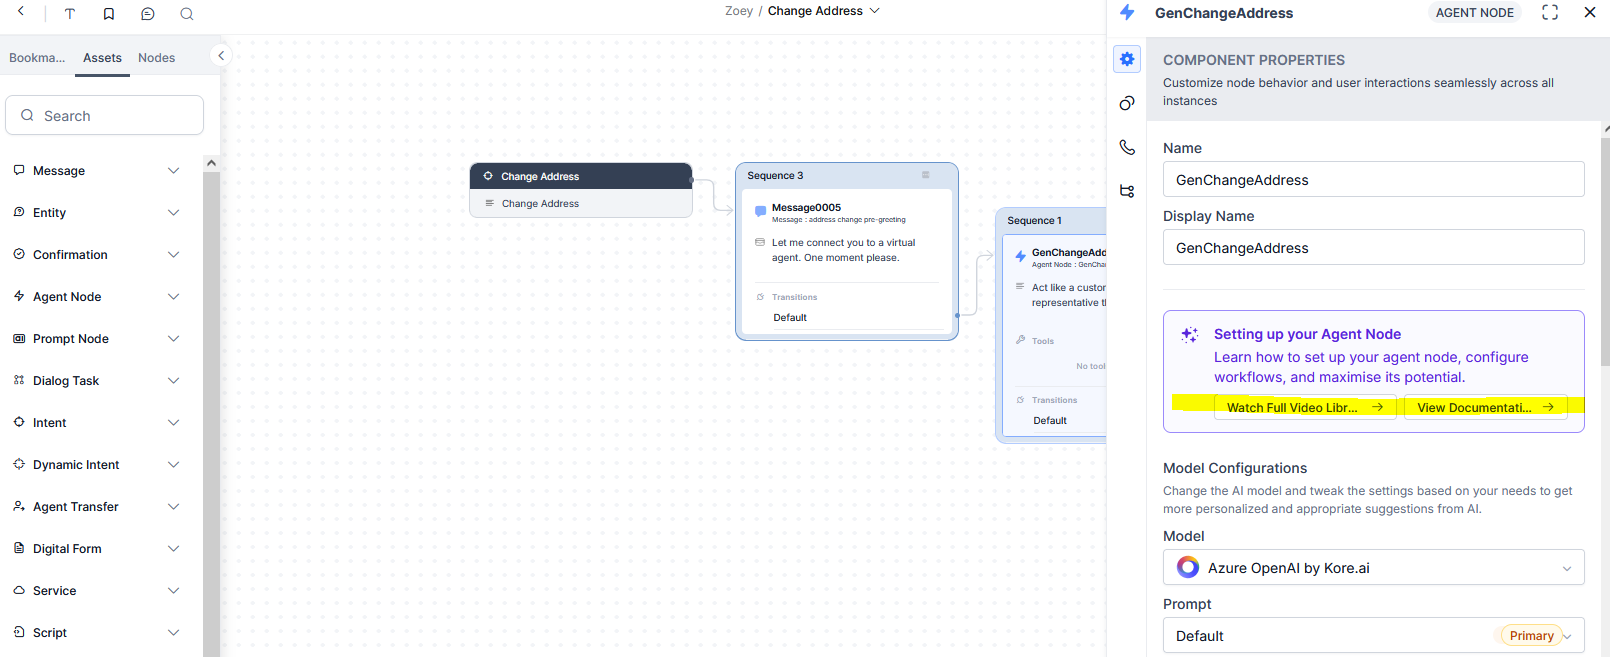Click the Dynamic Intent asset icon

point(19,464)
